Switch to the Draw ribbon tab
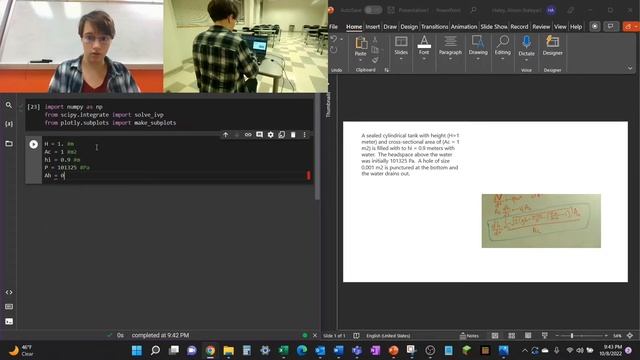Viewport: 640px width, 360px height. (390, 27)
